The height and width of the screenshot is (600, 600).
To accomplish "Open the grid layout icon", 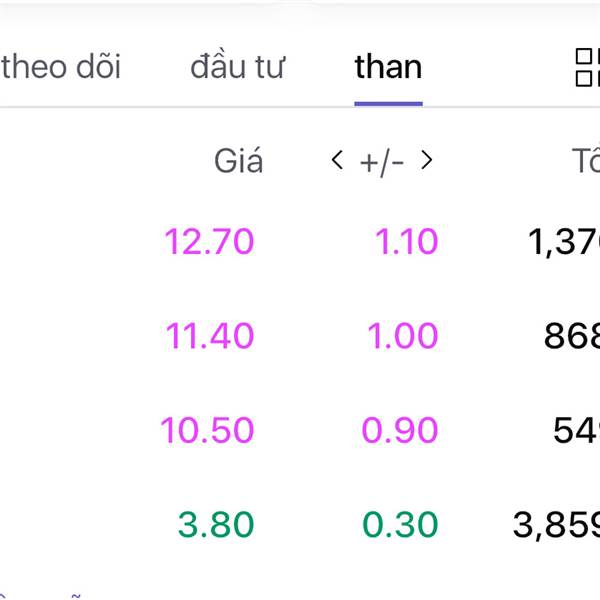I will 586,68.
